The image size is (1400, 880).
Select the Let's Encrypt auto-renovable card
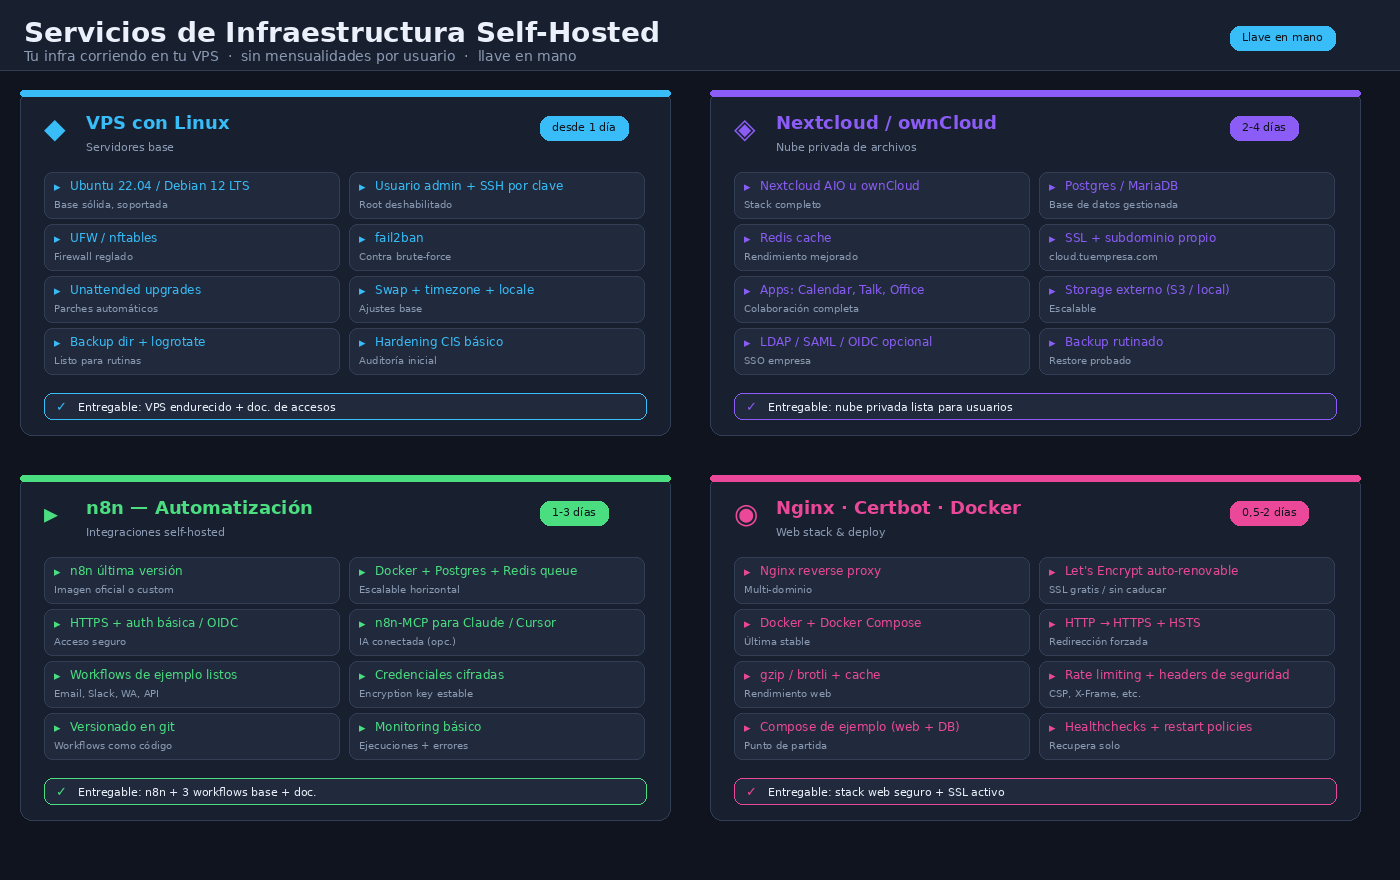tap(1187, 580)
